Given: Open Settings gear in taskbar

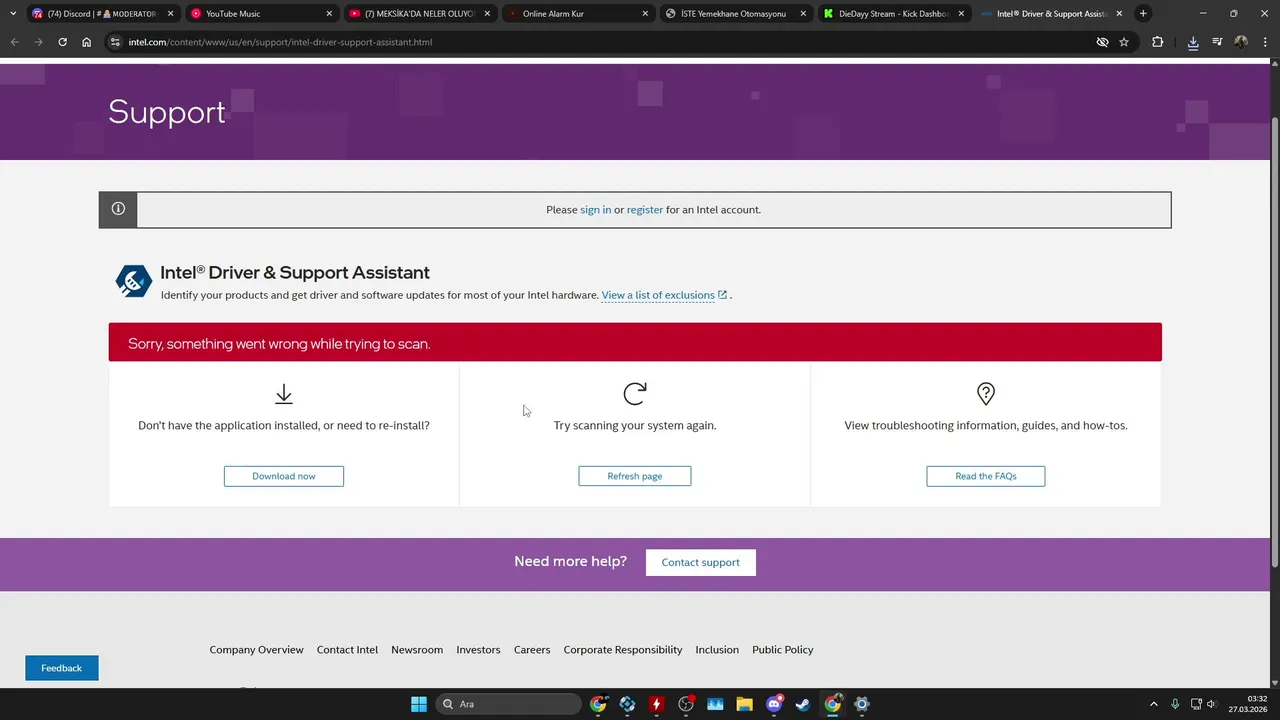Looking at the screenshot, I should tap(862, 704).
